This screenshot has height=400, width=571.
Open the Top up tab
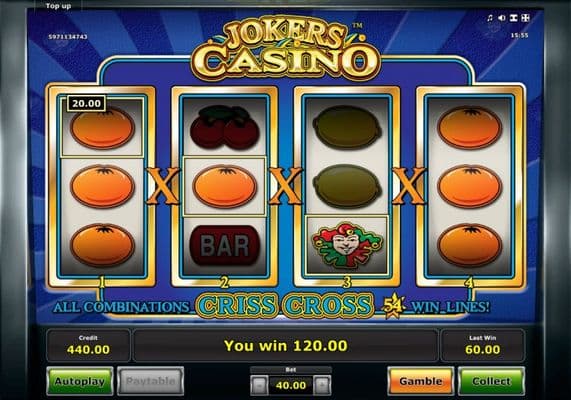click(x=58, y=6)
